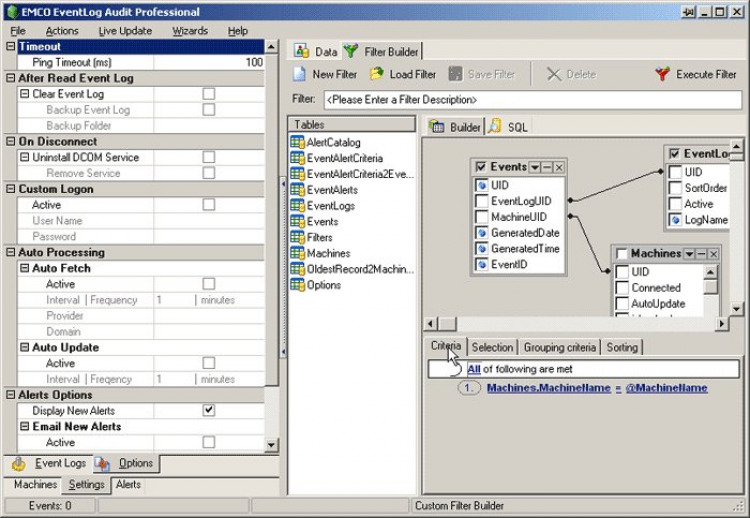This screenshot has width=750, height=518.
Task: Toggle the Events table header checkbox
Action: point(481,167)
